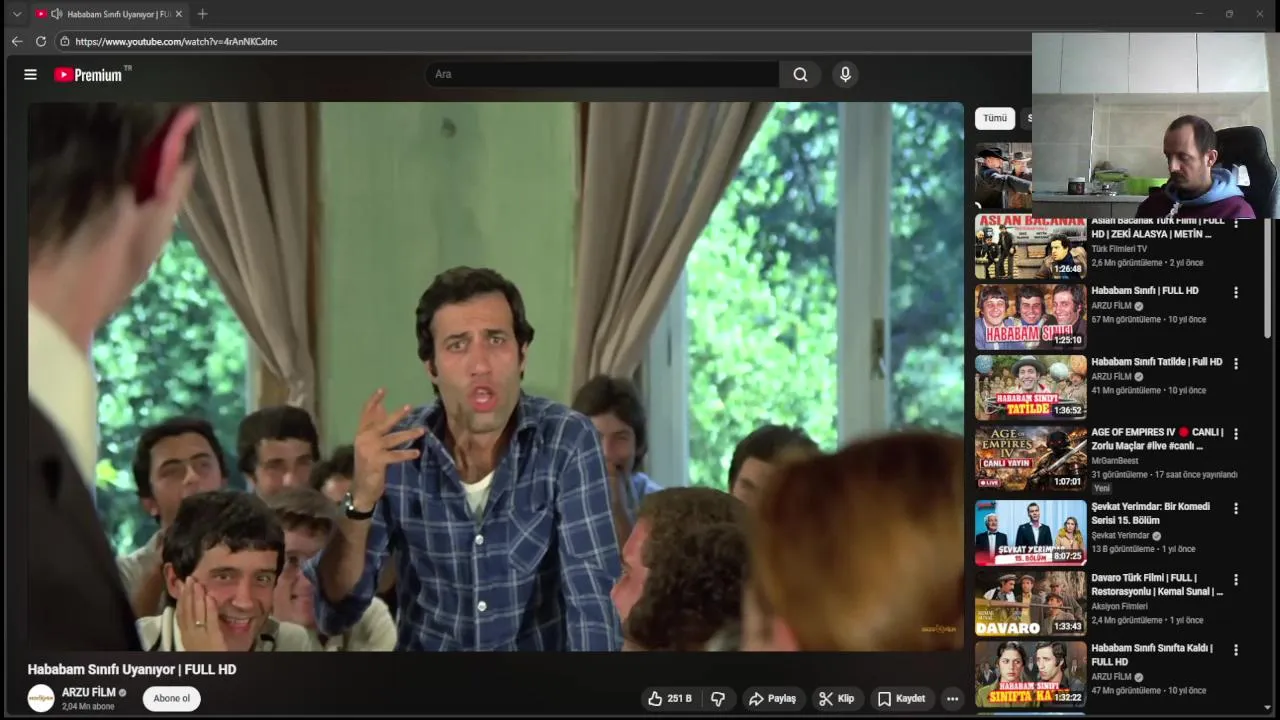The image size is (1280, 720).
Task: Mute the tab via the speaker icon
Action: (57, 14)
